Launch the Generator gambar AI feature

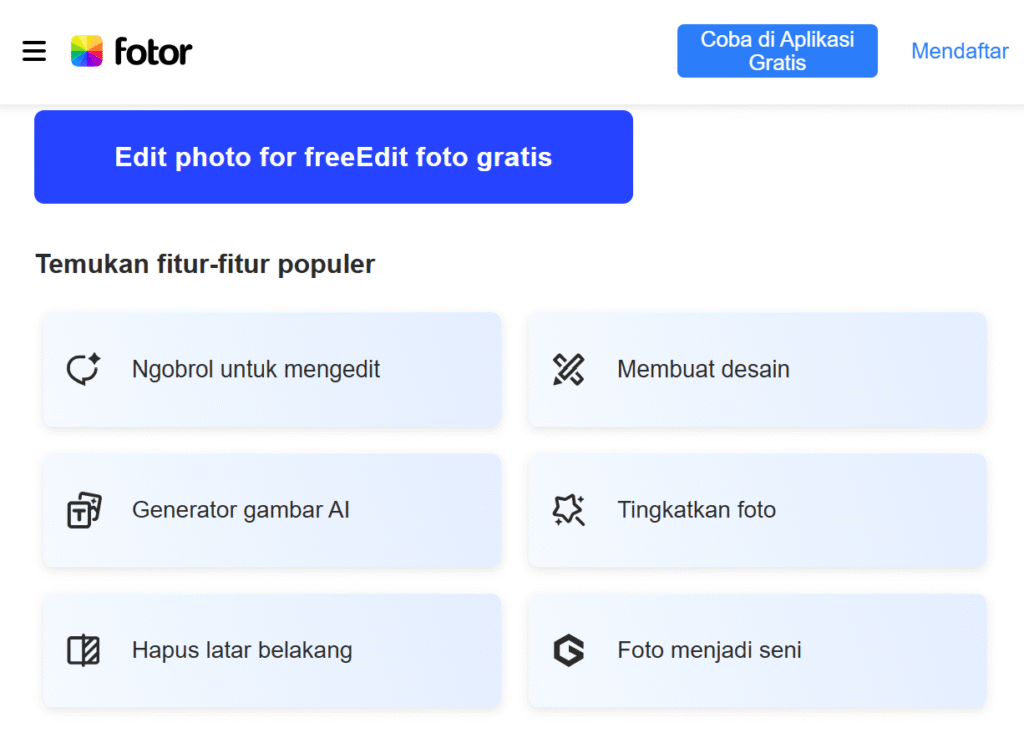click(271, 510)
